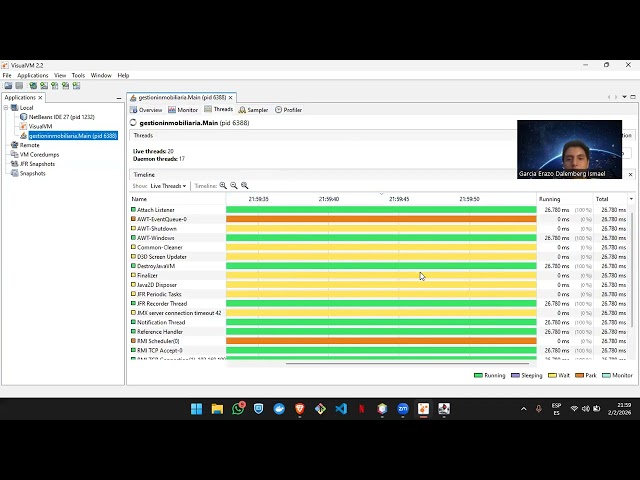This screenshot has width=640, height=480.
Task: Maximize the editor window area
Action: (633, 97)
